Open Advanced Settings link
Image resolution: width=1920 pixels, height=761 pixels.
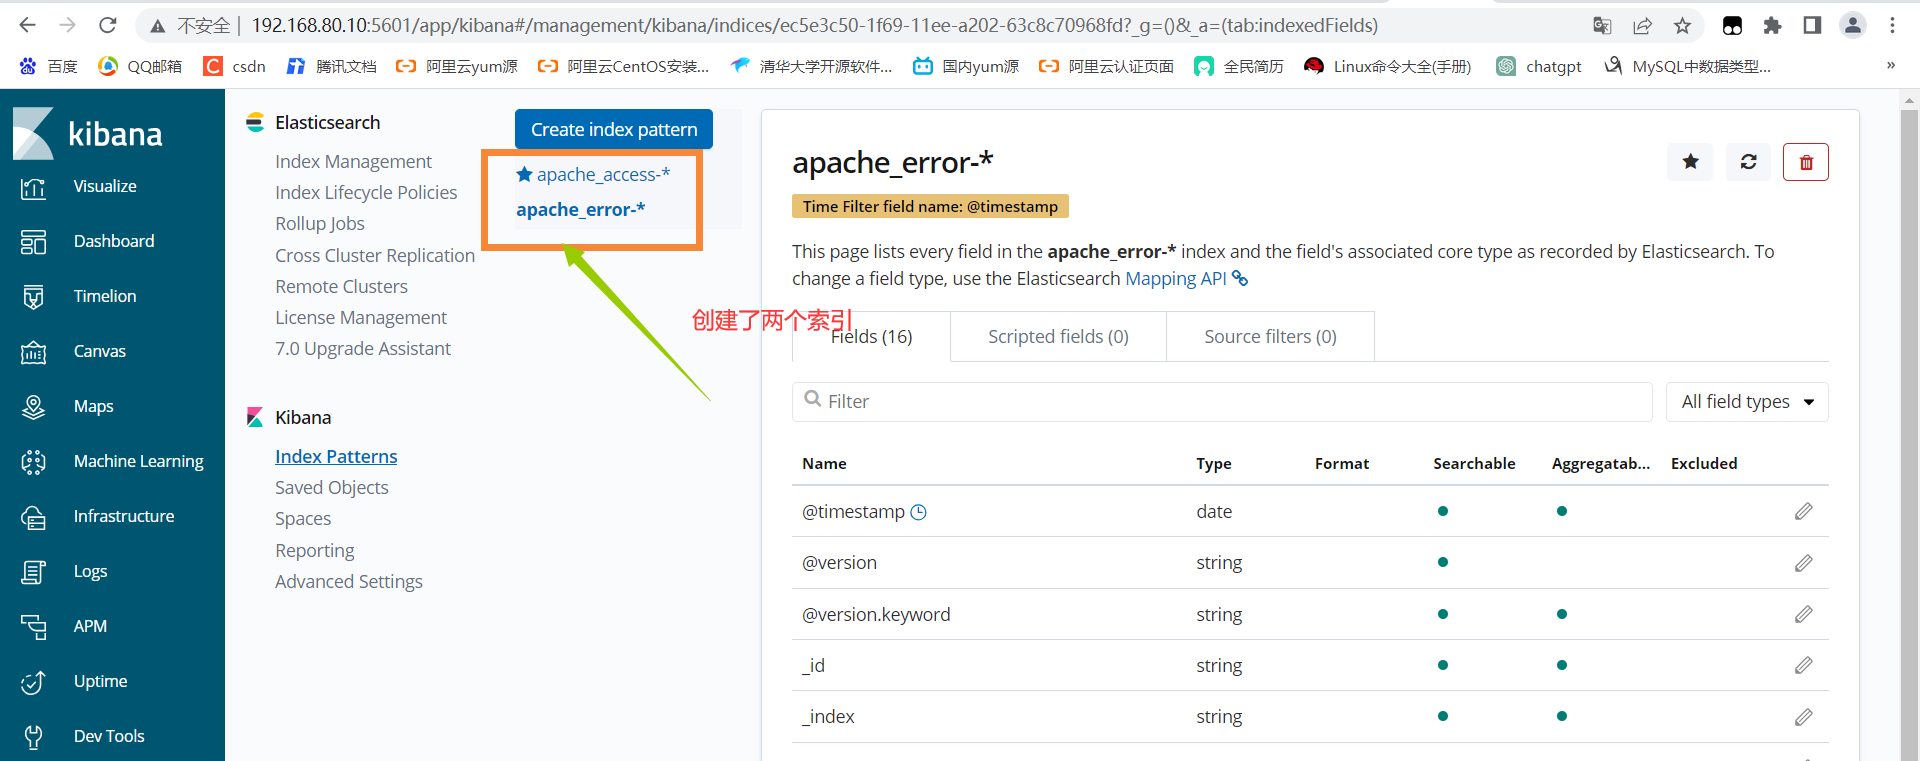pyautogui.click(x=349, y=582)
